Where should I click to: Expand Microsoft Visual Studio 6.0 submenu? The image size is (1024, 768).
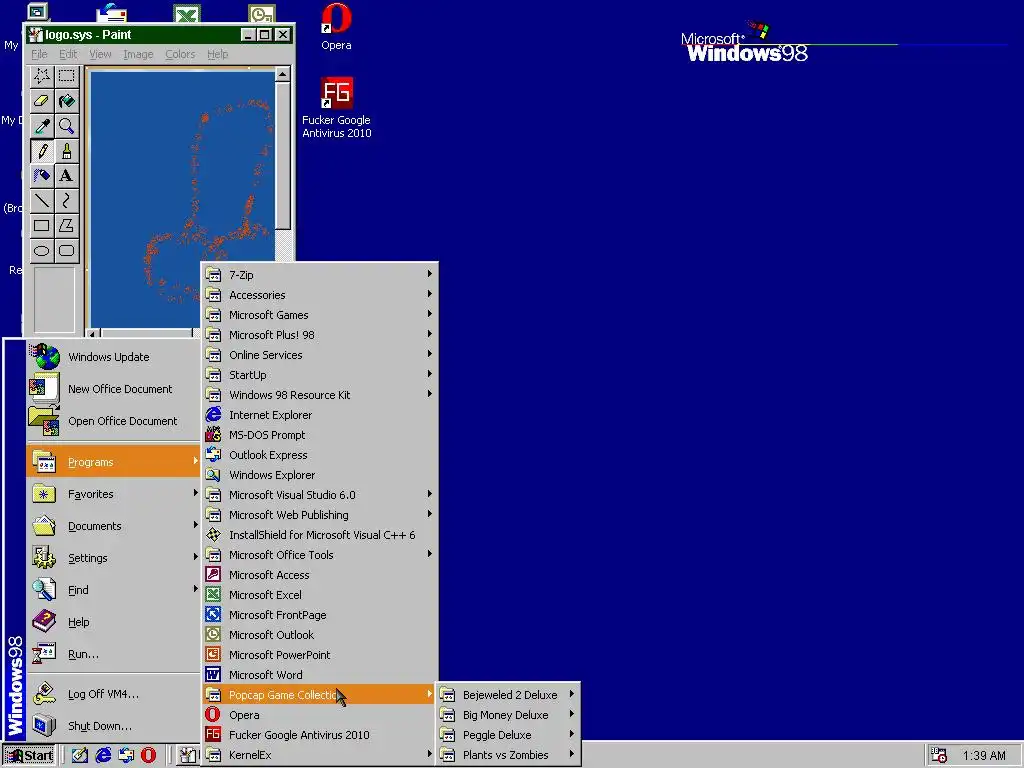coord(319,495)
